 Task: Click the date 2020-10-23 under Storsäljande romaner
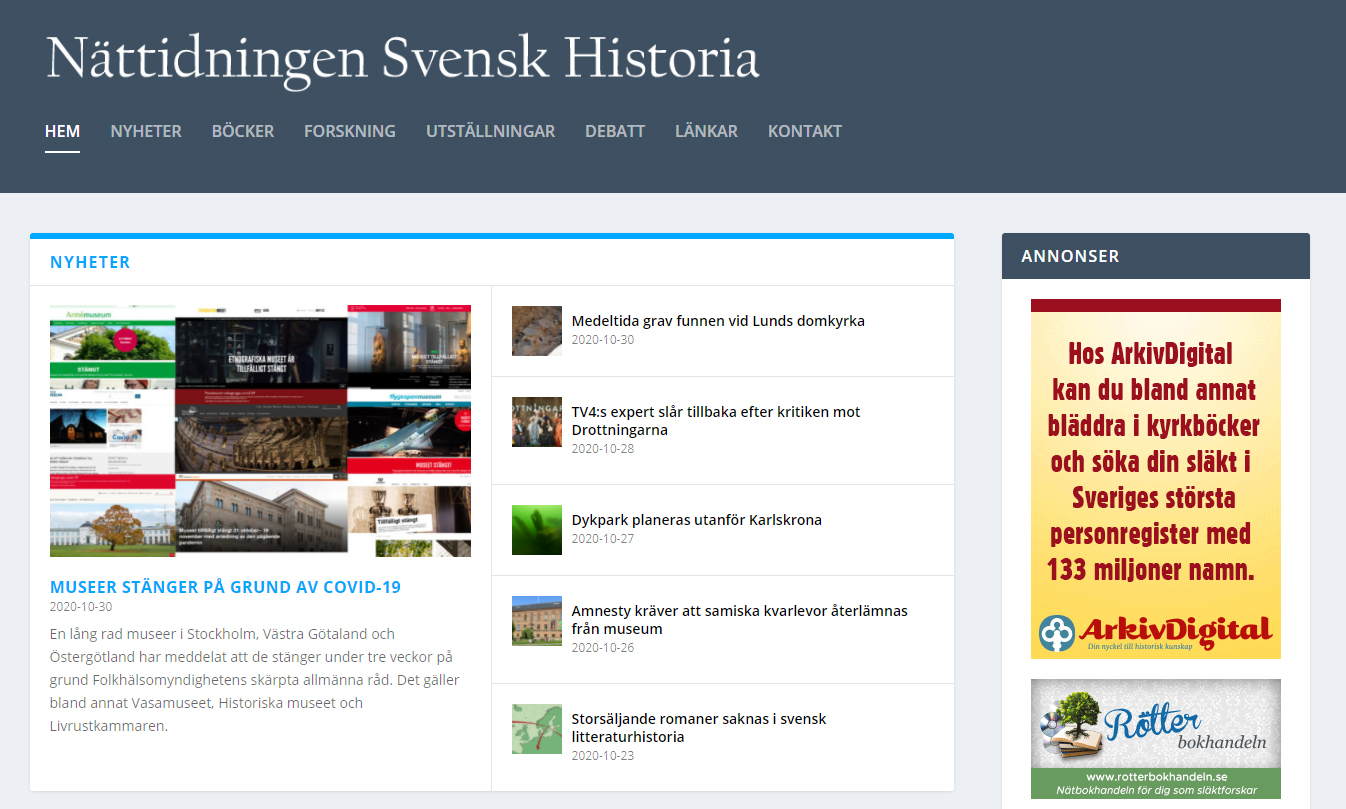(x=603, y=755)
